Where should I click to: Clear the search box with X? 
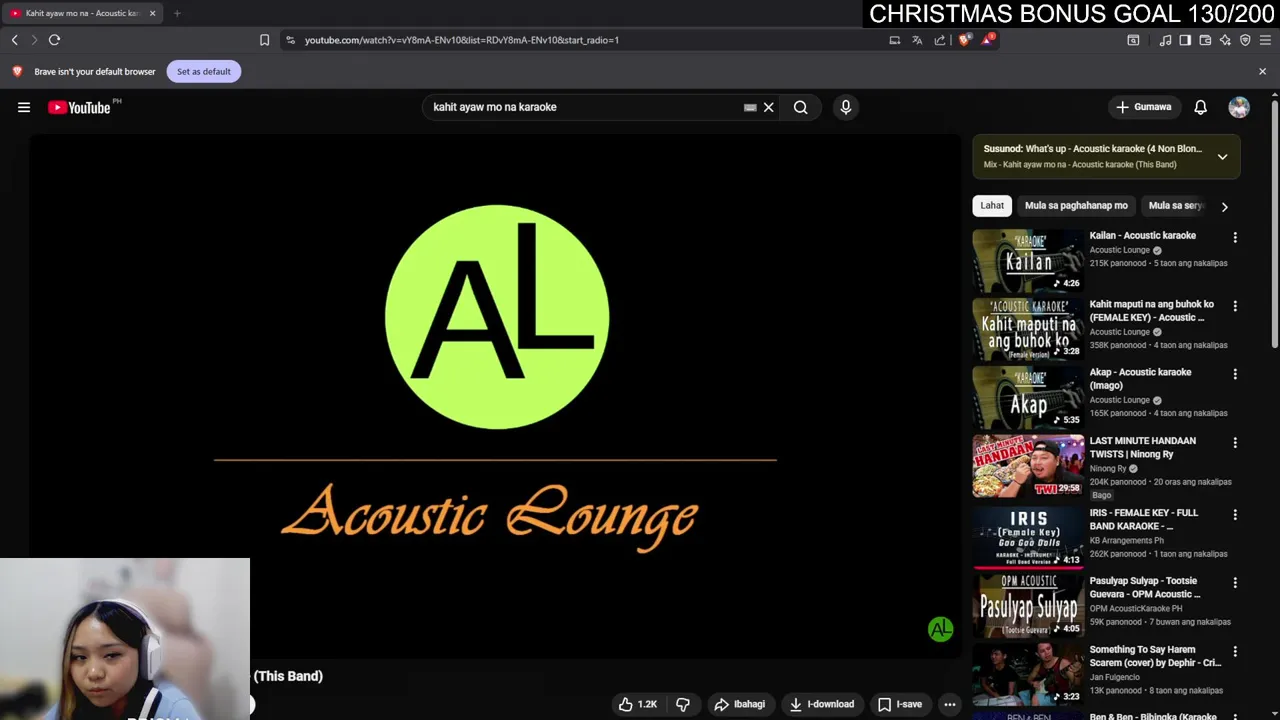pyautogui.click(x=769, y=107)
